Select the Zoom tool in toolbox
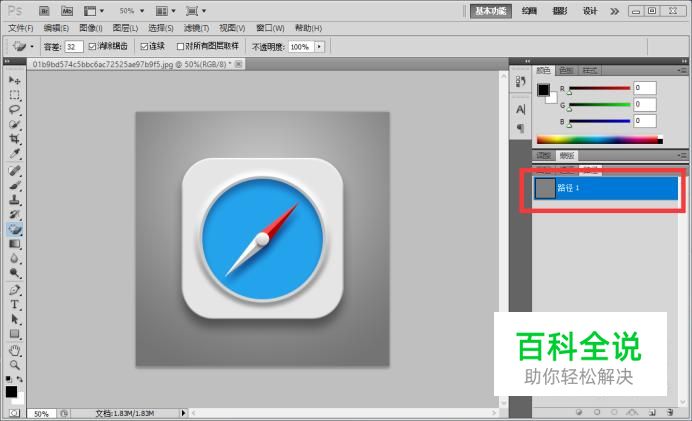Viewport: 692px width, 421px height. click(15, 365)
